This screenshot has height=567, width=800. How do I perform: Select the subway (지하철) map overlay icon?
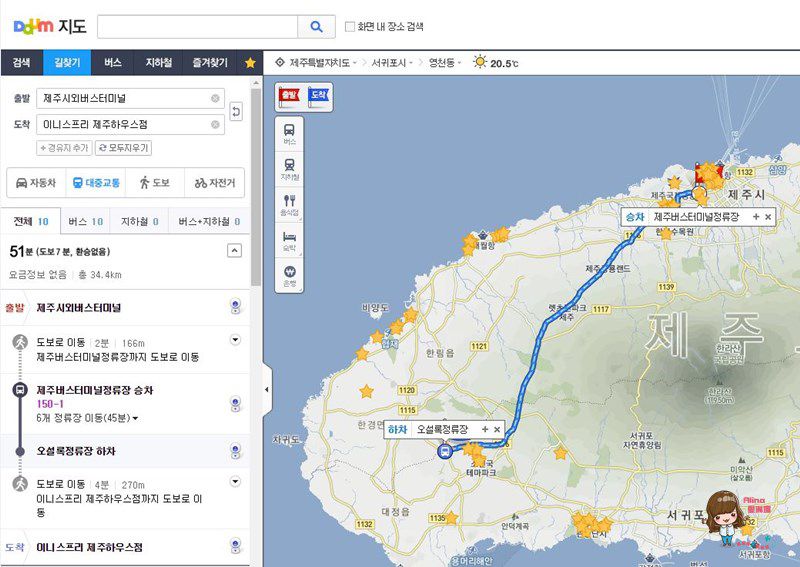[289, 169]
